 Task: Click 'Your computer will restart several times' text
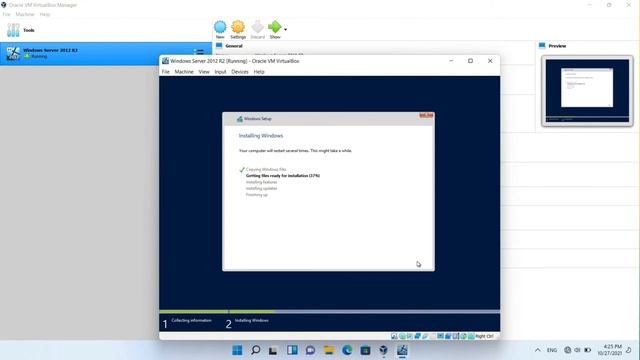click(295, 151)
